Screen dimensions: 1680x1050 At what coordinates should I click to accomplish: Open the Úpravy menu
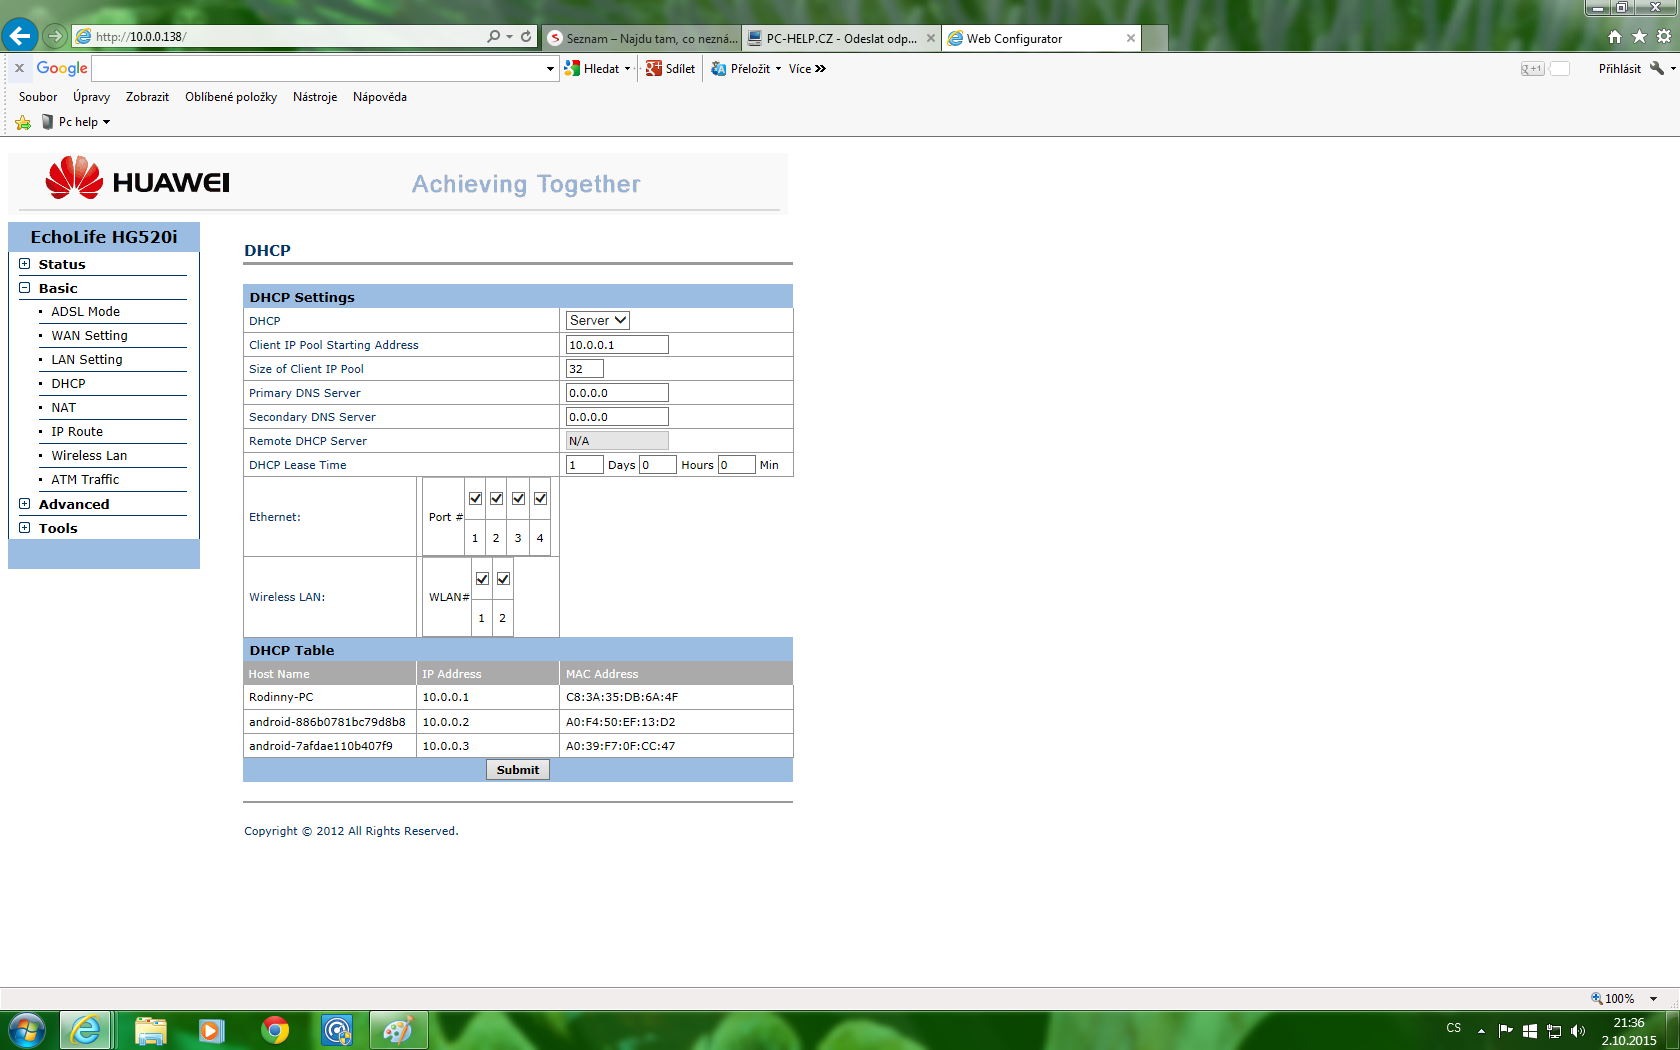coord(91,97)
